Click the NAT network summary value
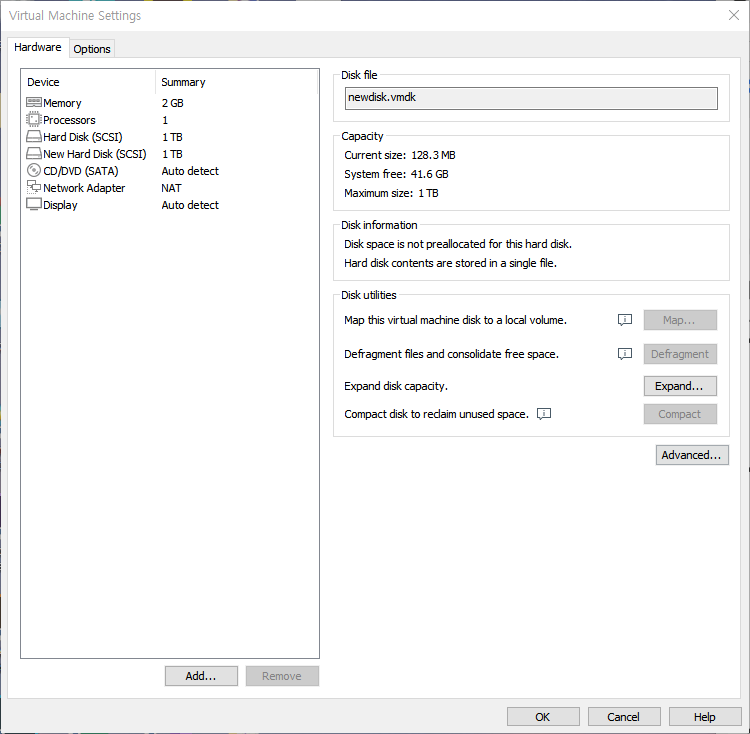This screenshot has width=750, height=734. point(171,188)
